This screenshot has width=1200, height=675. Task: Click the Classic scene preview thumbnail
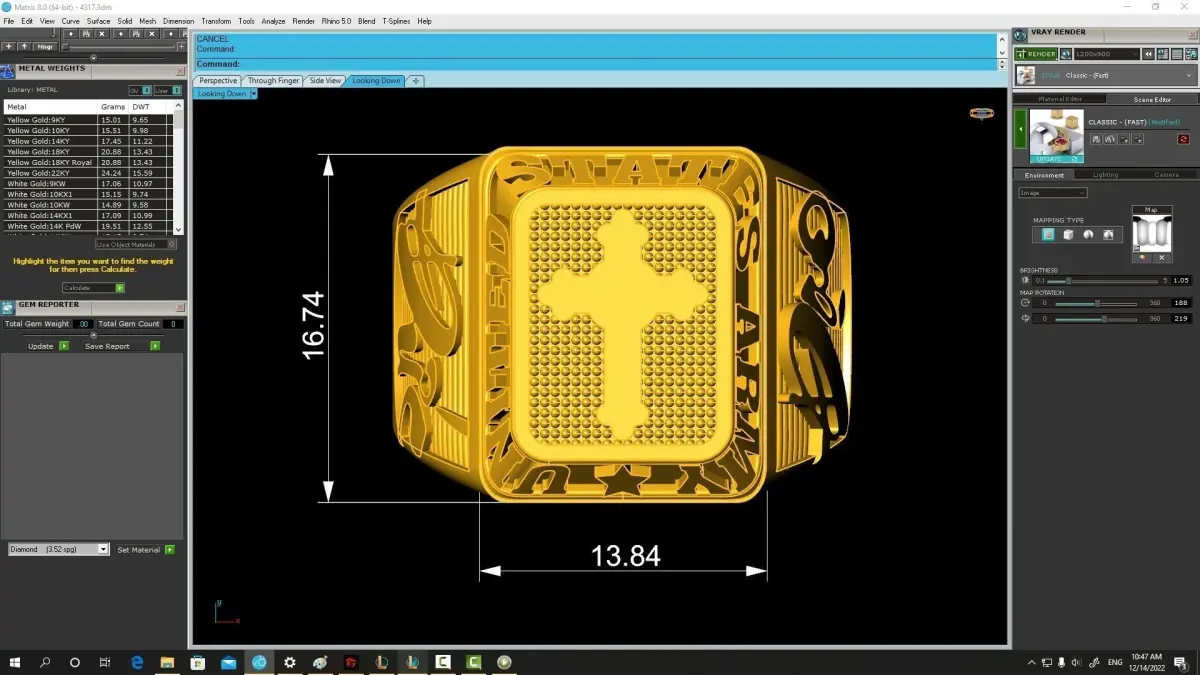1056,132
